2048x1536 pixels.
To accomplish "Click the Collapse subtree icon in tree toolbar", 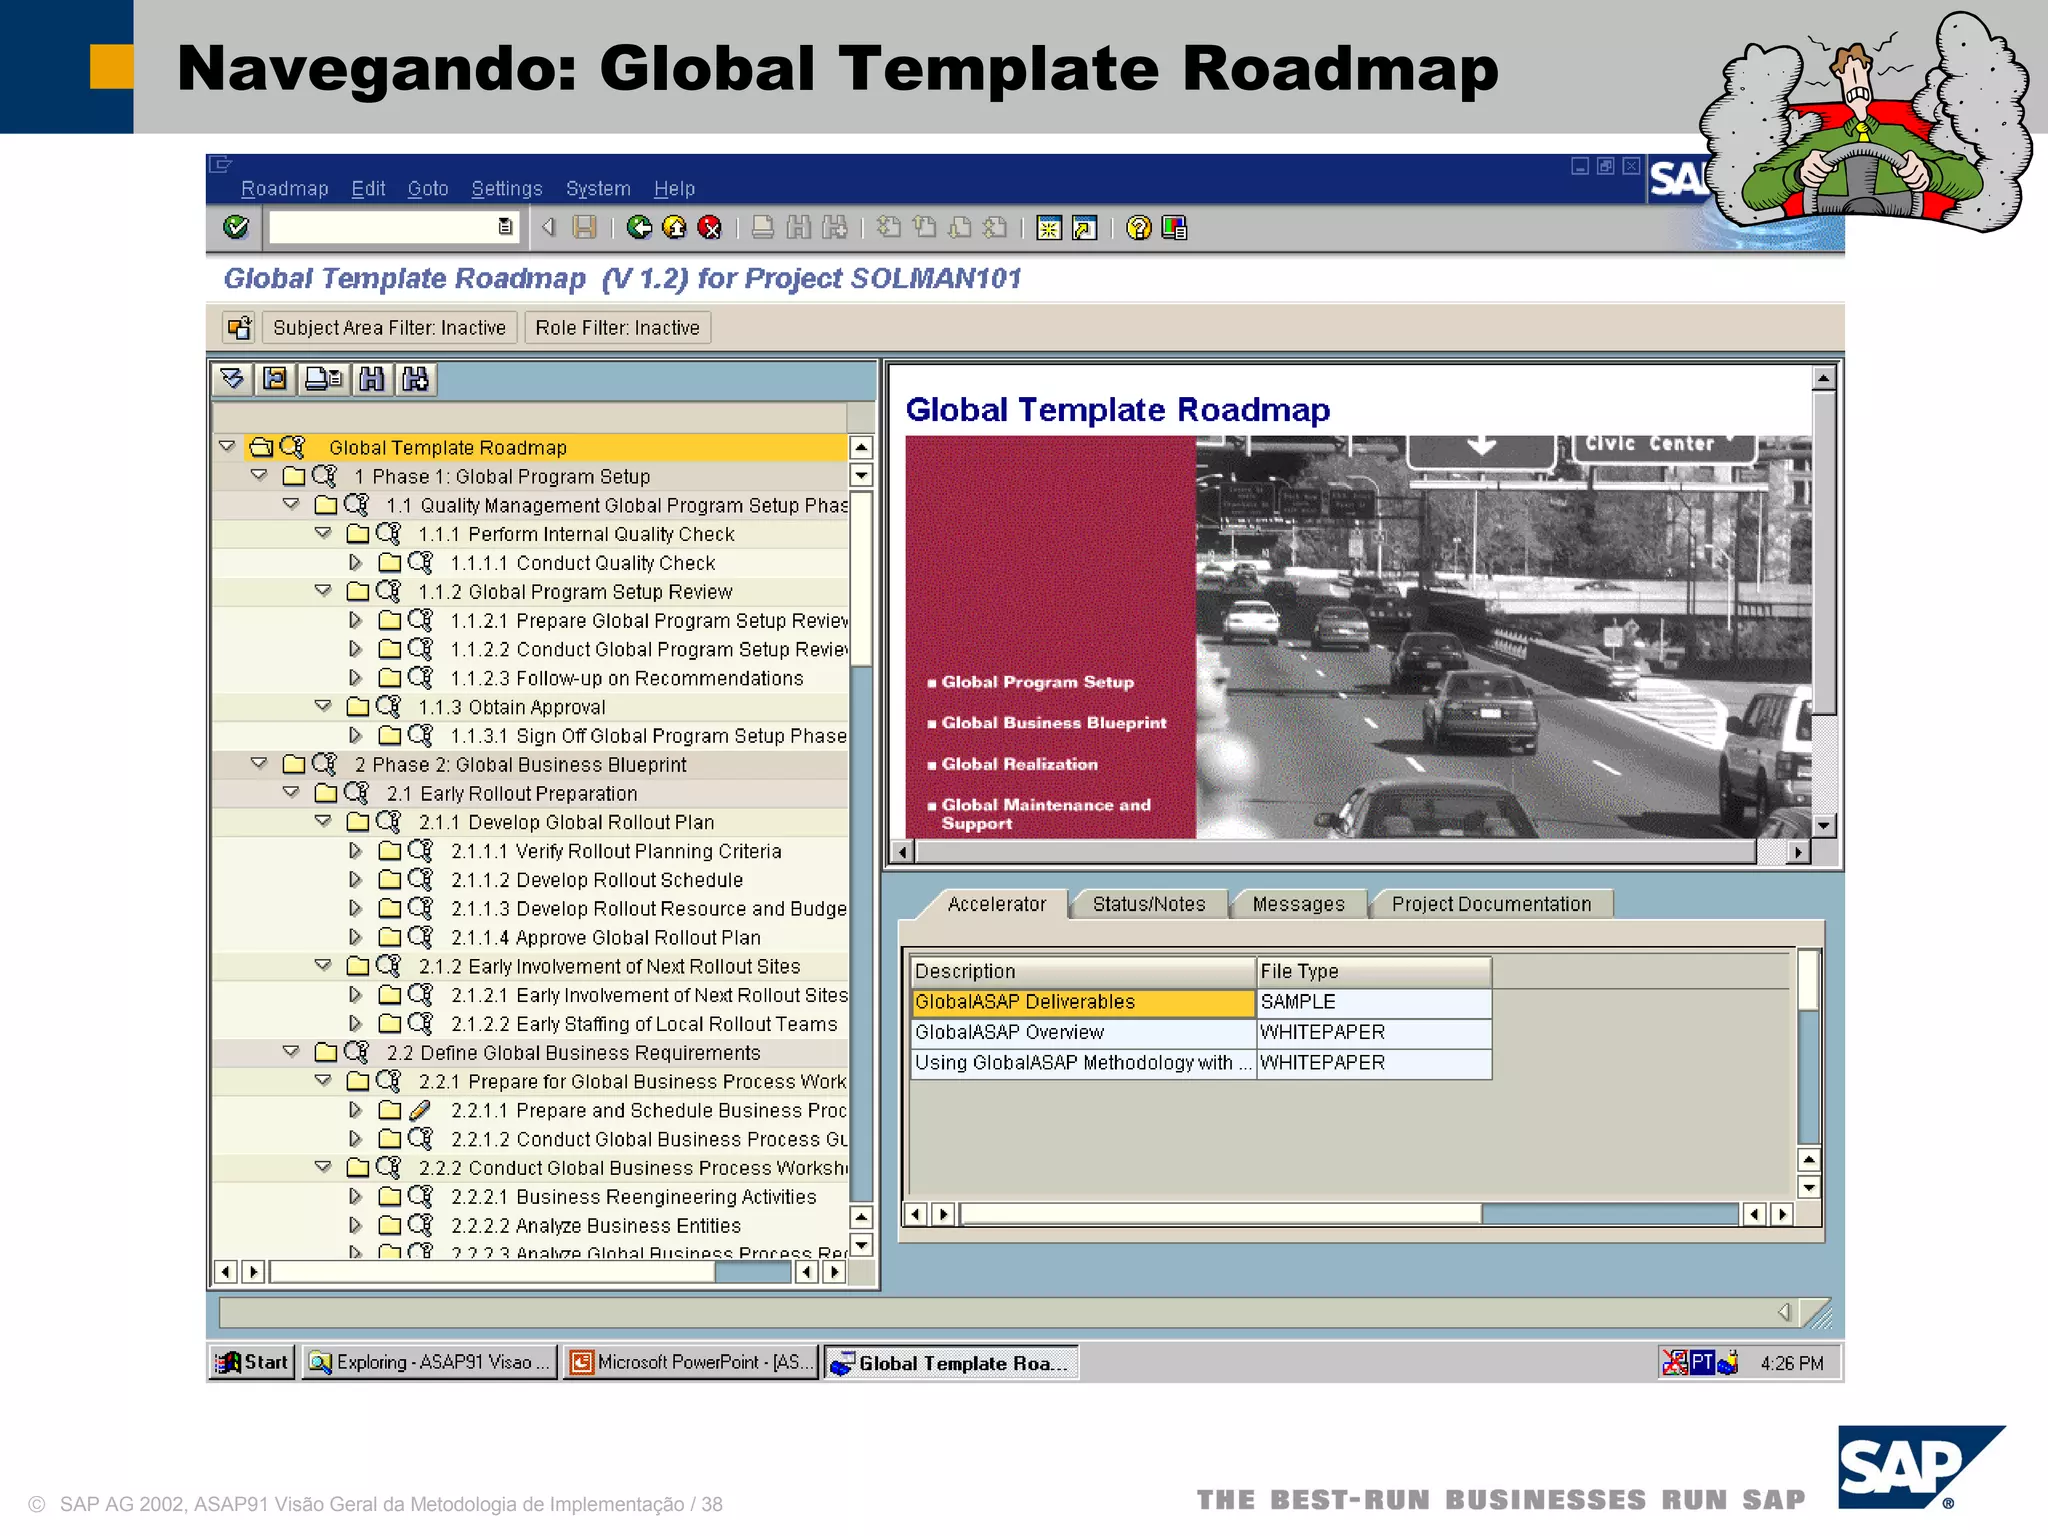I will pos(274,379).
